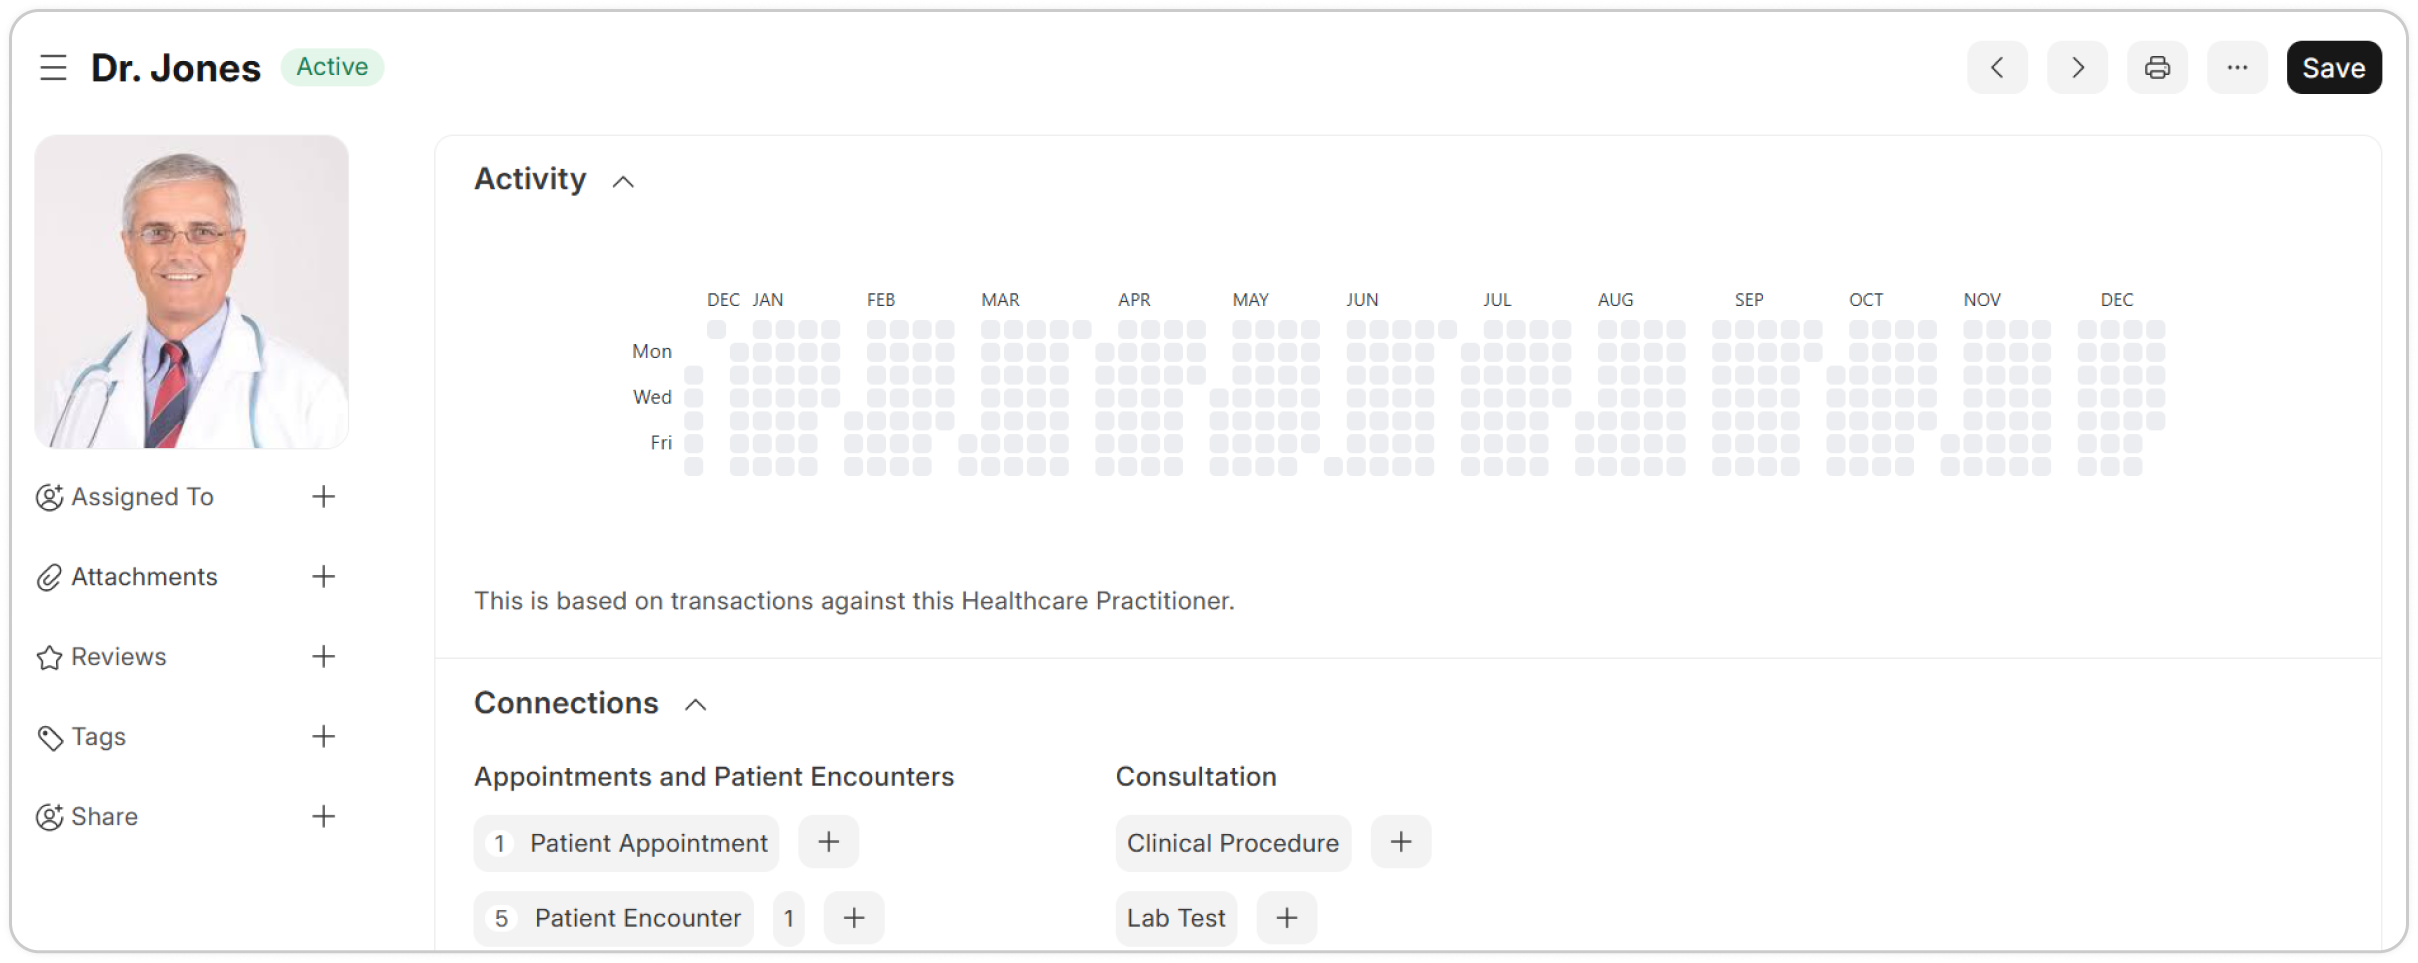Viewport: 2418px width, 963px height.
Task: Collapse the Connections section
Action: click(x=694, y=704)
